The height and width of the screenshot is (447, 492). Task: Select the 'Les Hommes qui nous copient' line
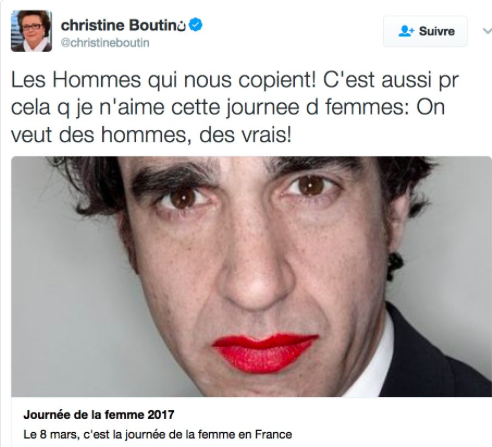pos(235,80)
